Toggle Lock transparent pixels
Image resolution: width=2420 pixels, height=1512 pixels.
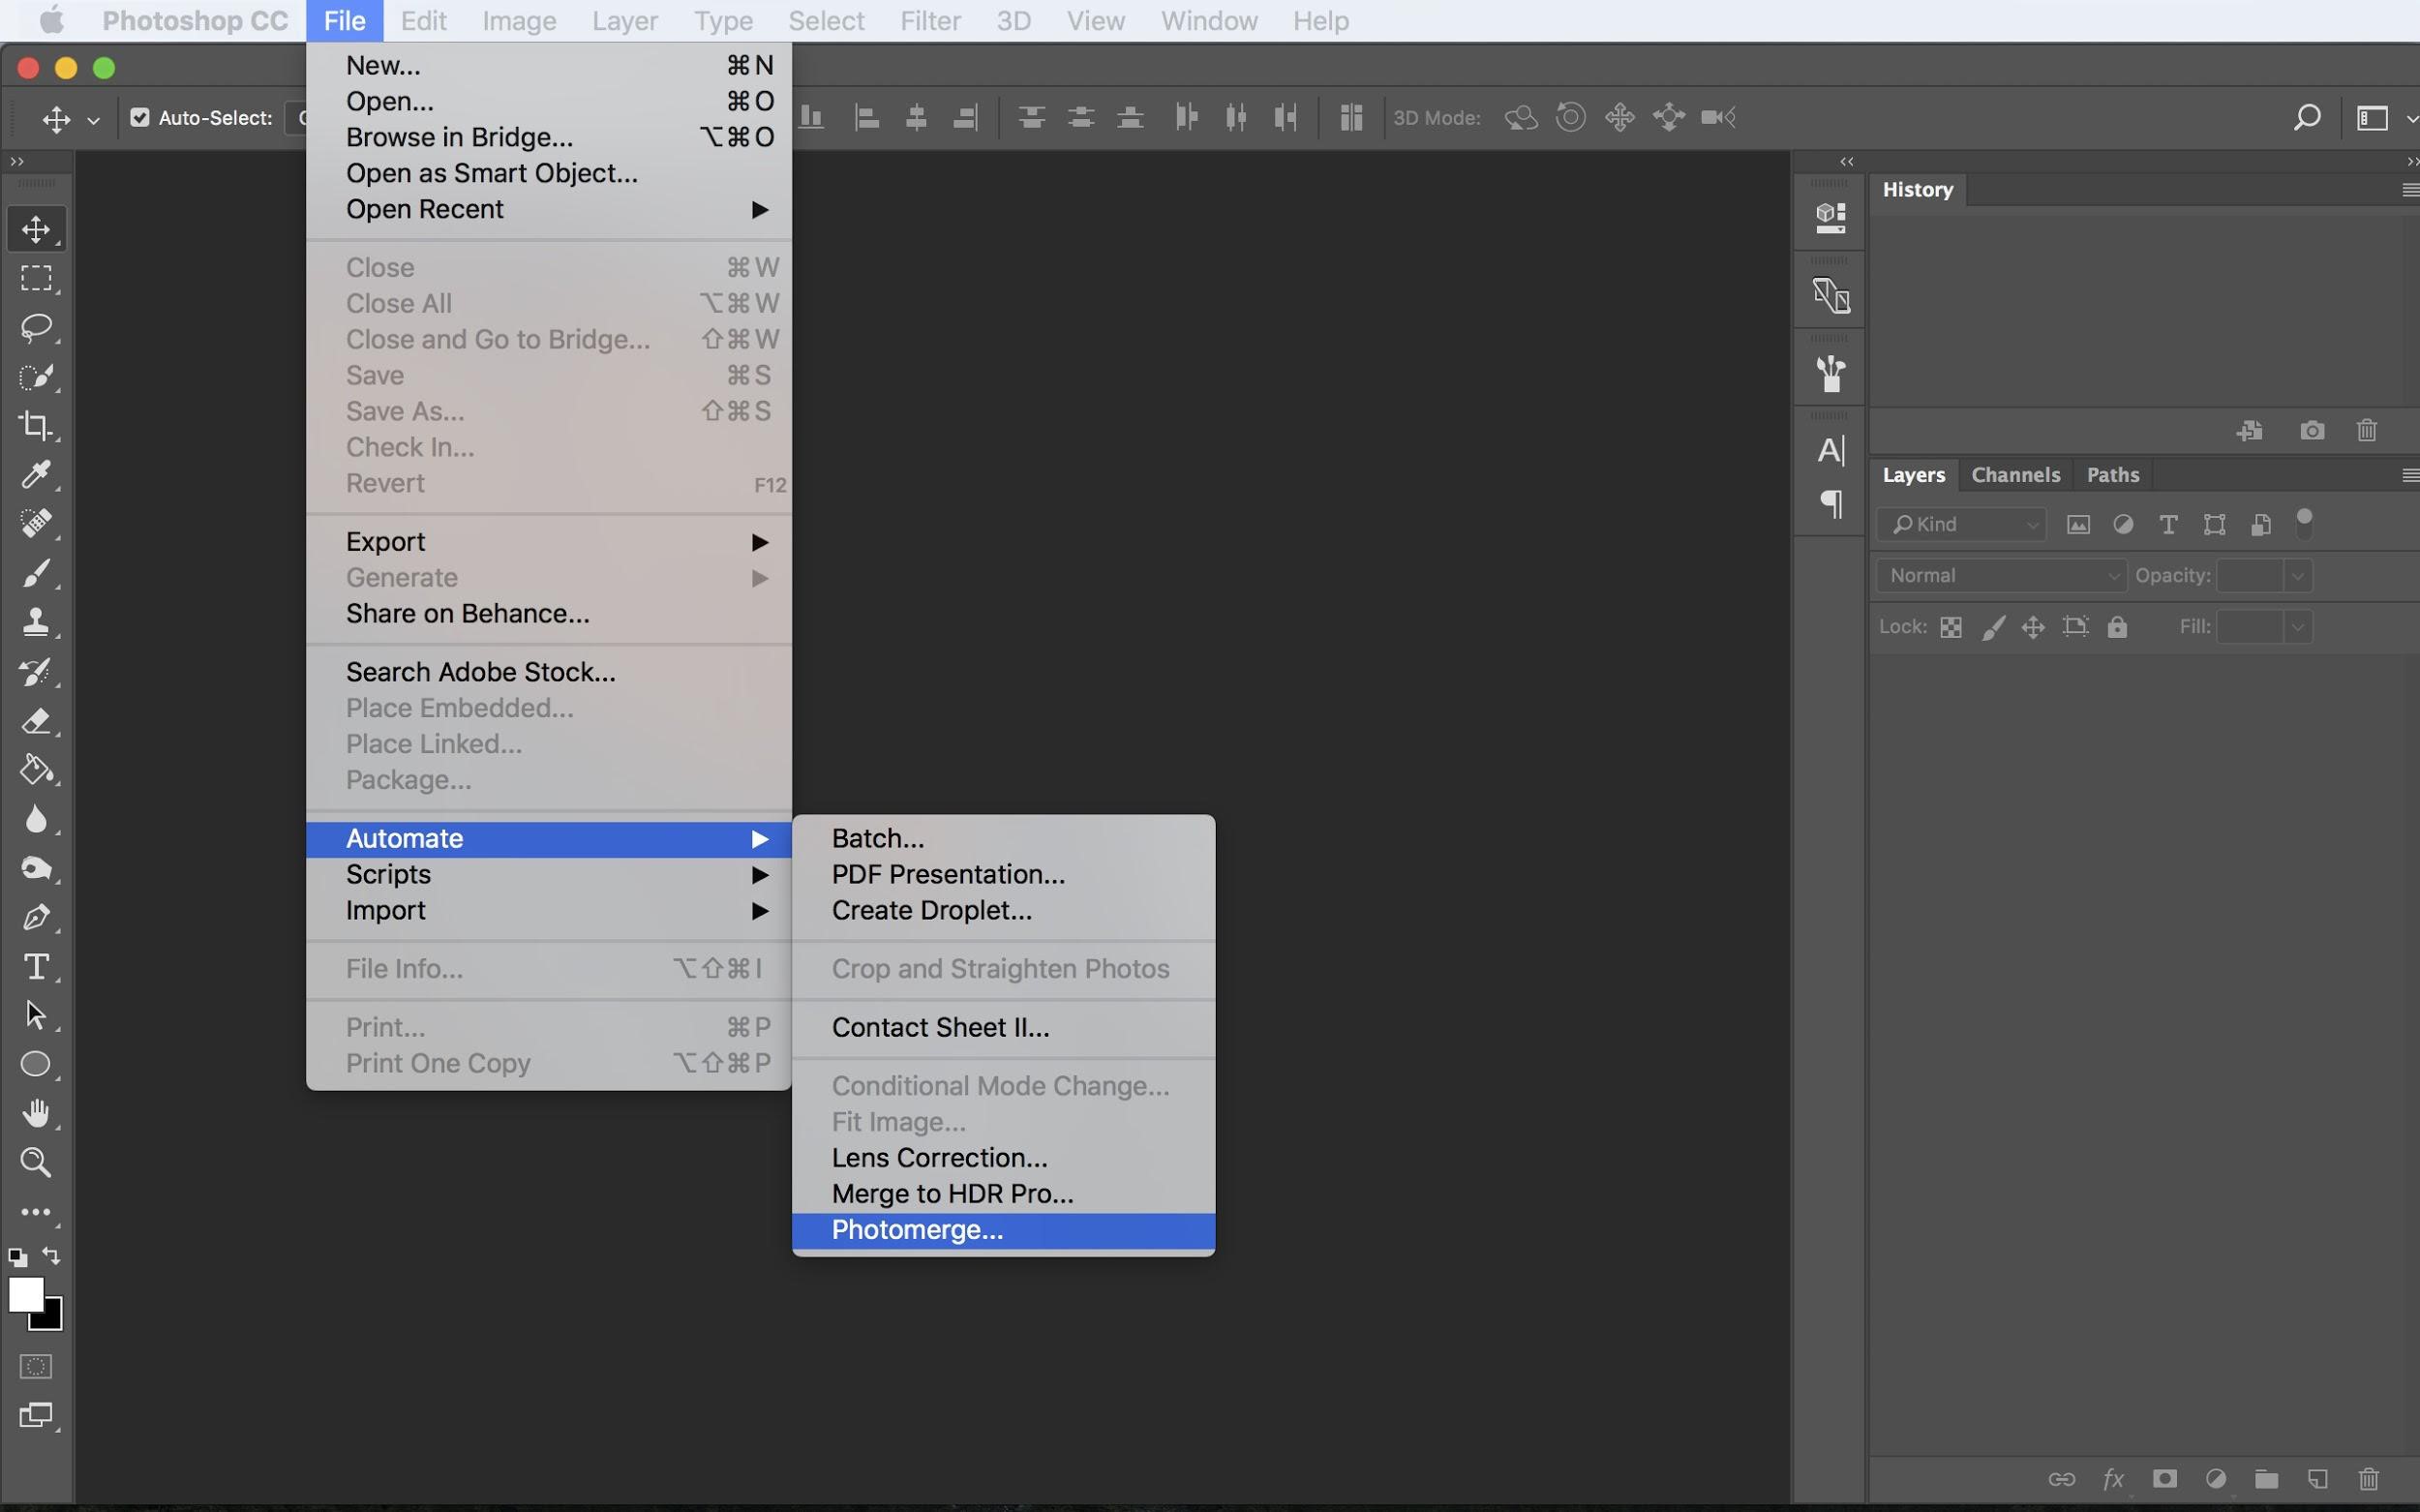click(x=1950, y=627)
